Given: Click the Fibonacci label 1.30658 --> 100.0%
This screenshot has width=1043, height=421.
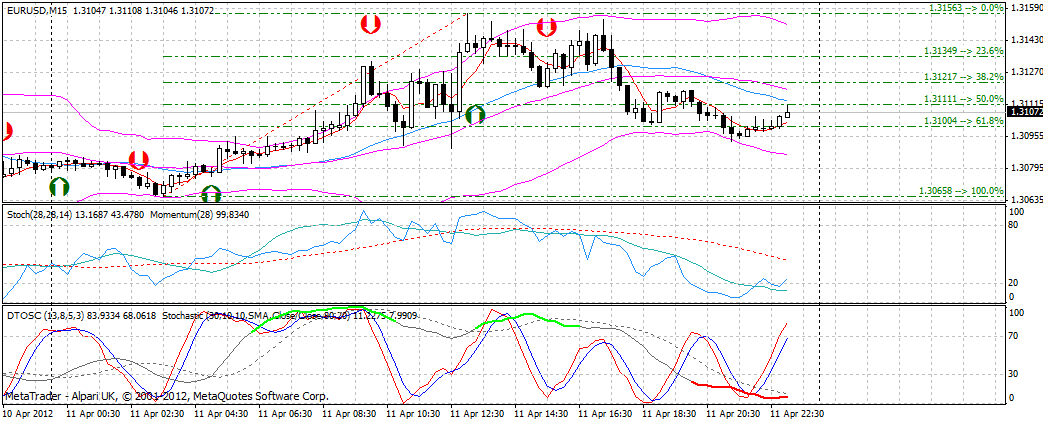Looking at the screenshot, I should [x=961, y=191].
